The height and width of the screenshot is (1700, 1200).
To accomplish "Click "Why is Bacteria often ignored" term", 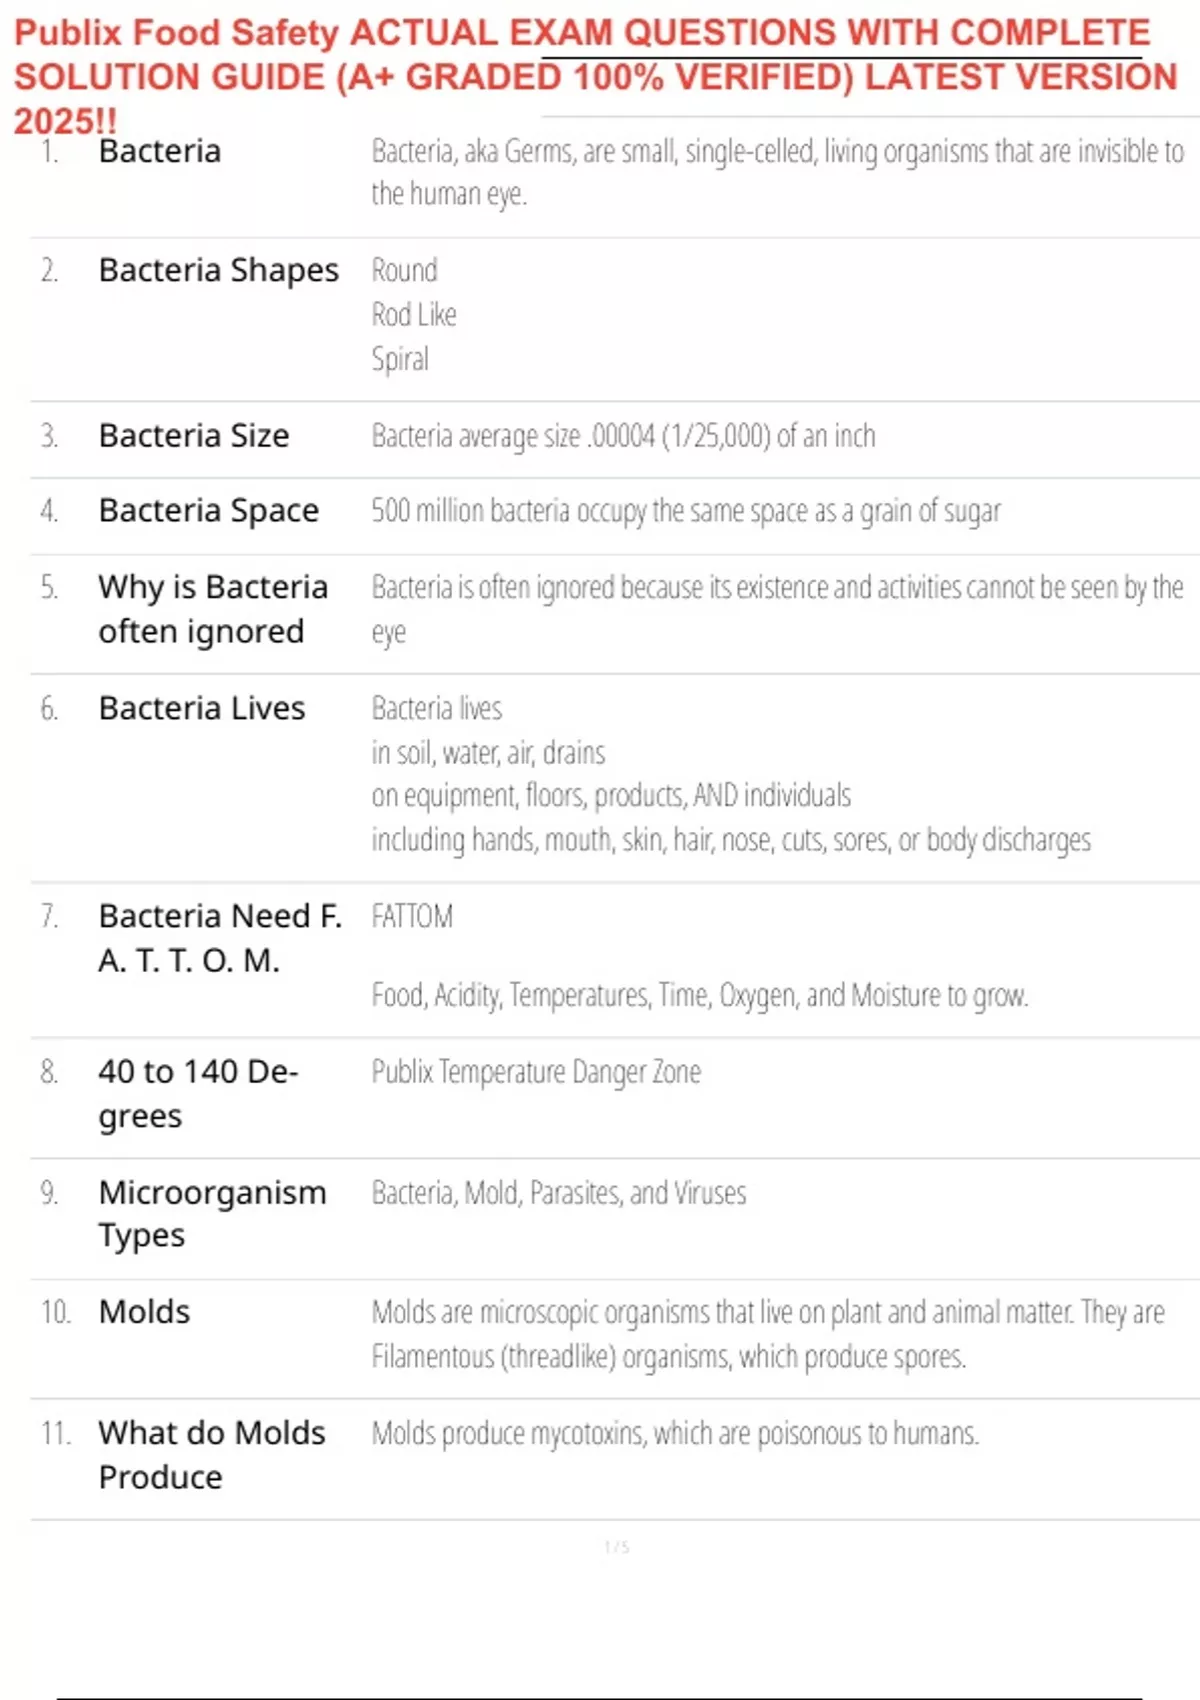I will pyautogui.click(x=212, y=609).
